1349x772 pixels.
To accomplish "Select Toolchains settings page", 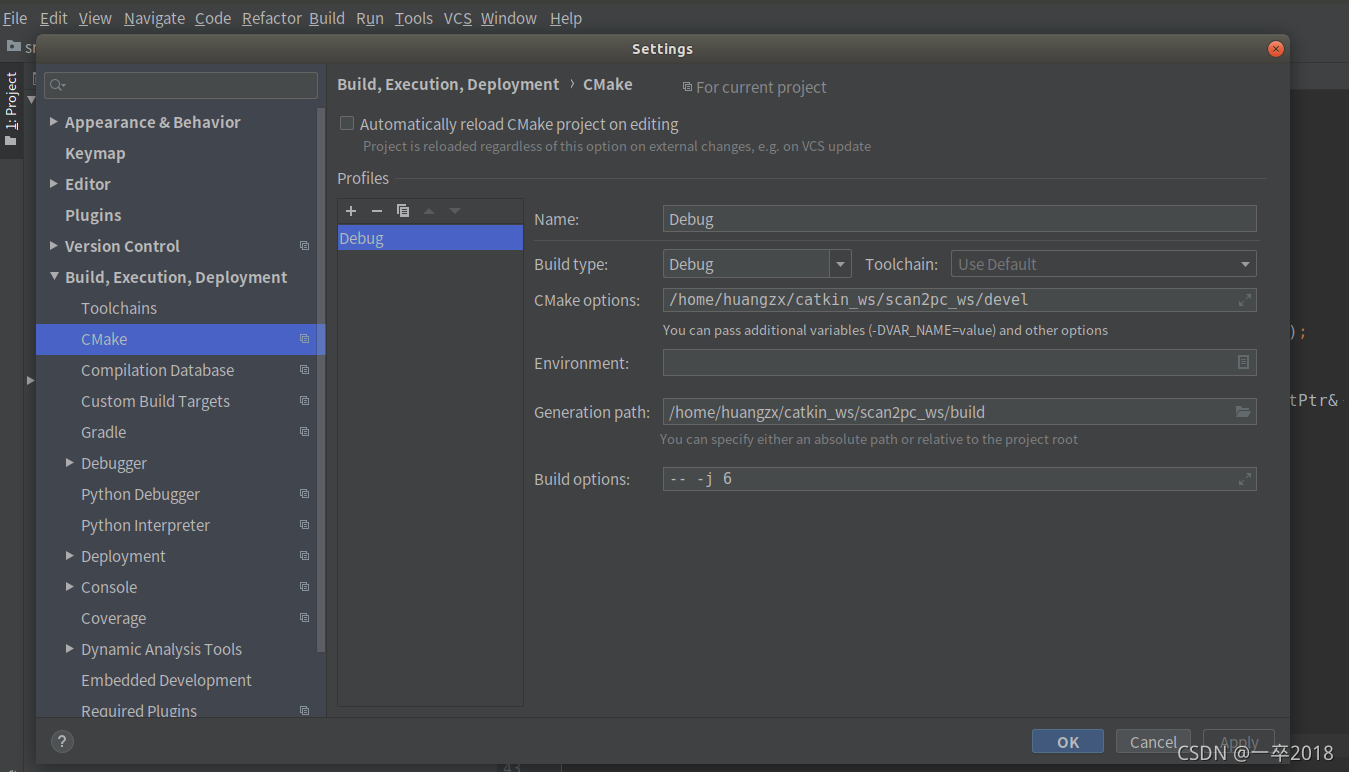I will coord(119,308).
